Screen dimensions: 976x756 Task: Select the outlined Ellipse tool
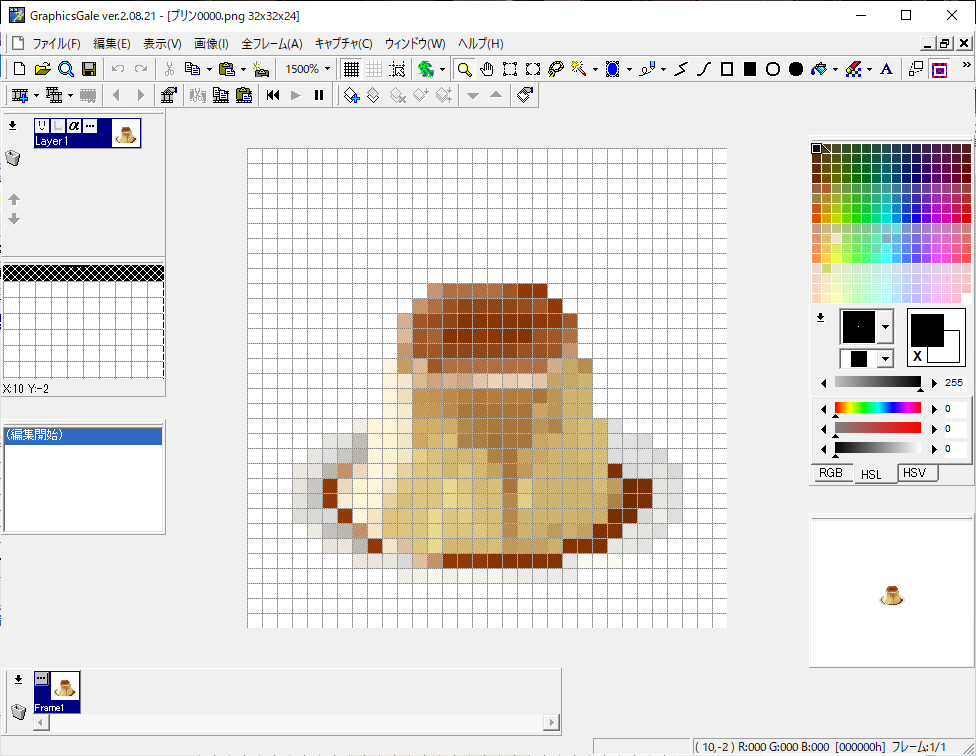(x=773, y=69)
